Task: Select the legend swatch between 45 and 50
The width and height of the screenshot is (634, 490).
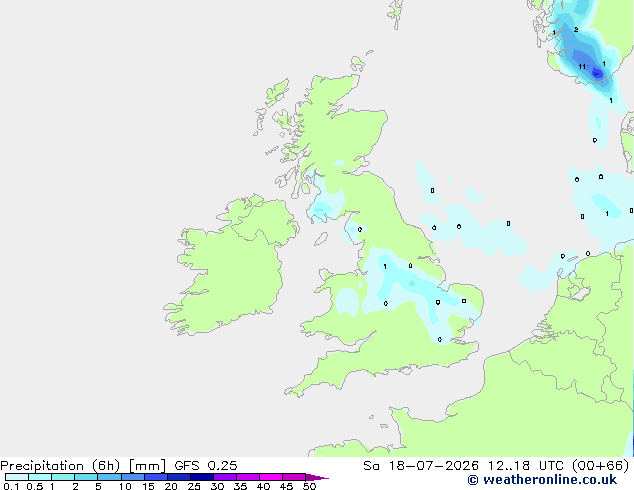Action: point(294,477)
